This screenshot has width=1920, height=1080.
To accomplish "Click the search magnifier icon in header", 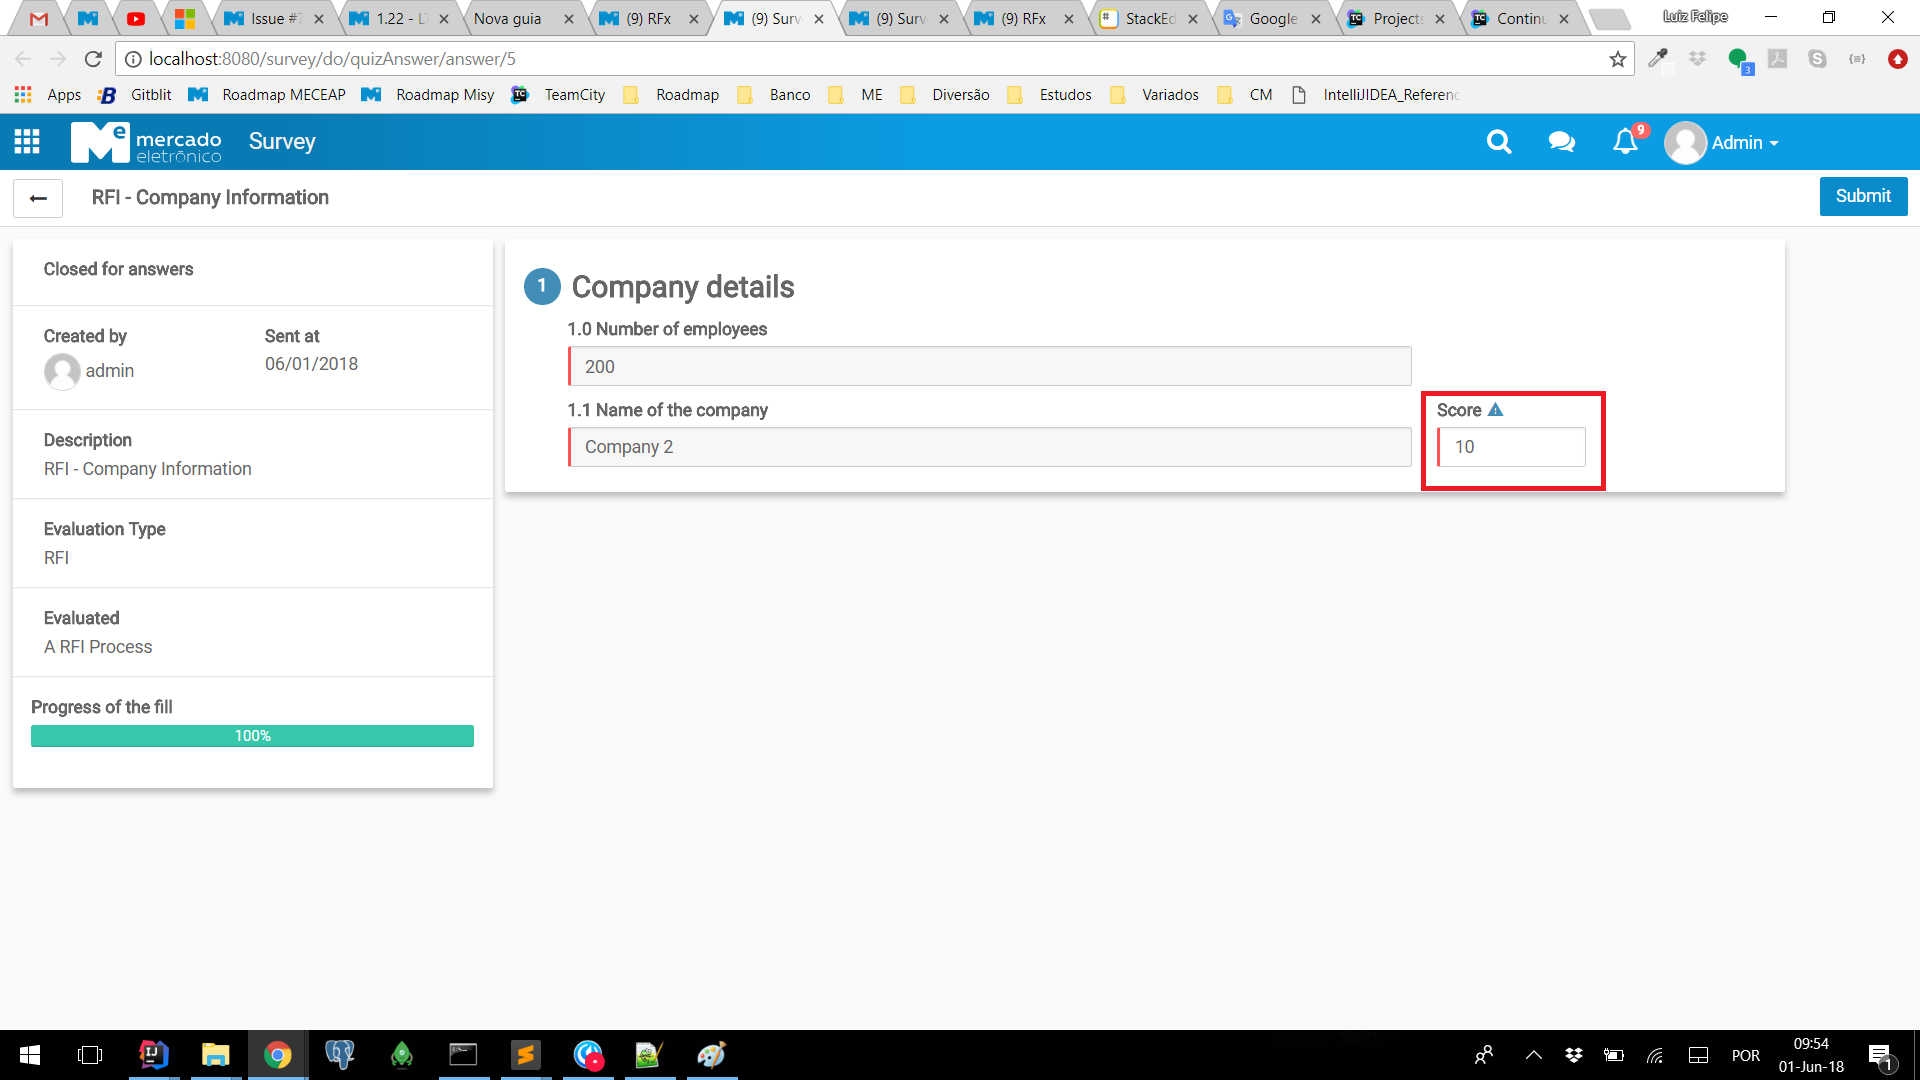I will (x=1498, y=142).
